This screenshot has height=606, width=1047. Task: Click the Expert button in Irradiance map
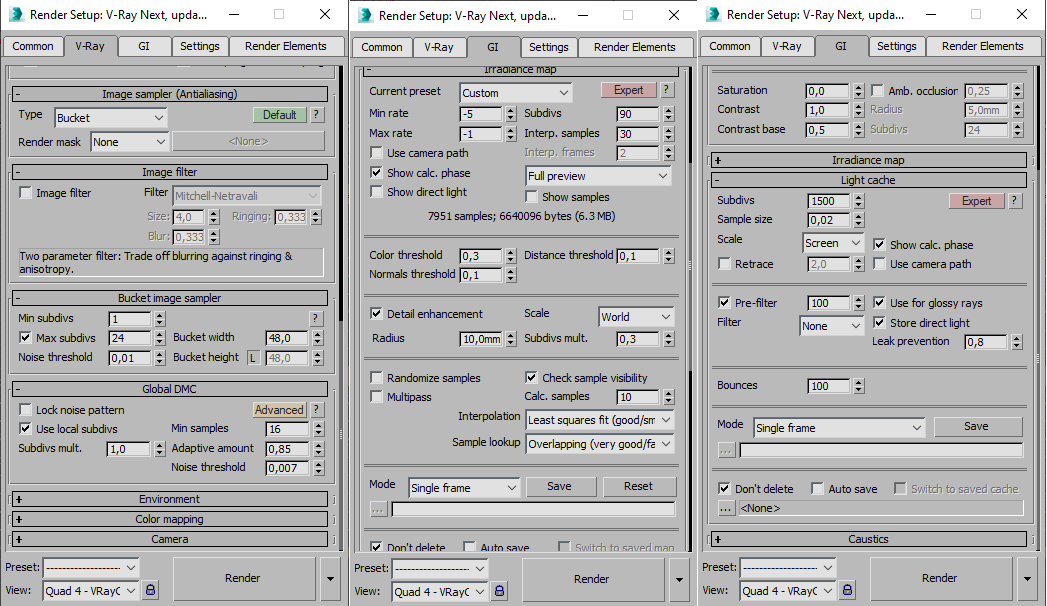click(x=628, y=90)
